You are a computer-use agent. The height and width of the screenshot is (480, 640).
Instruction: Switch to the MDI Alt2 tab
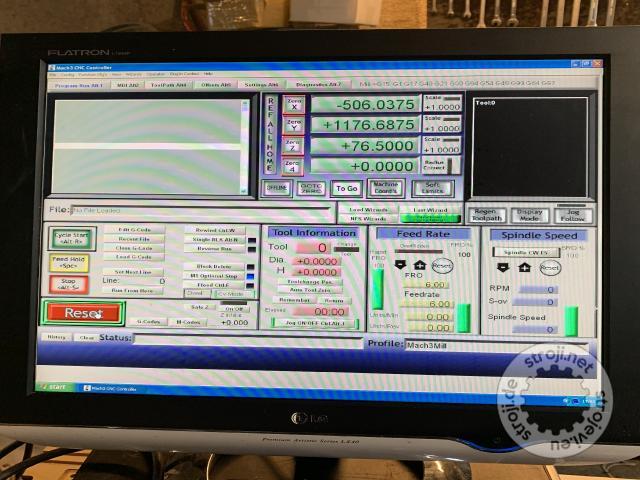[126, 86]
